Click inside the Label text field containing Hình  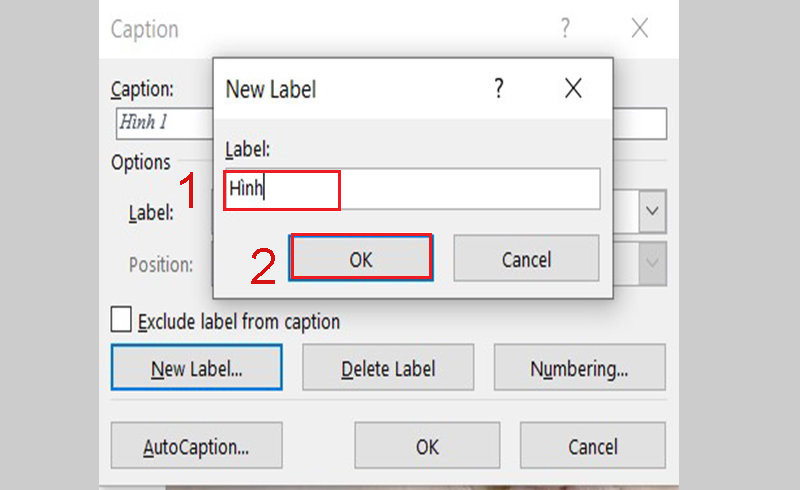412,189
